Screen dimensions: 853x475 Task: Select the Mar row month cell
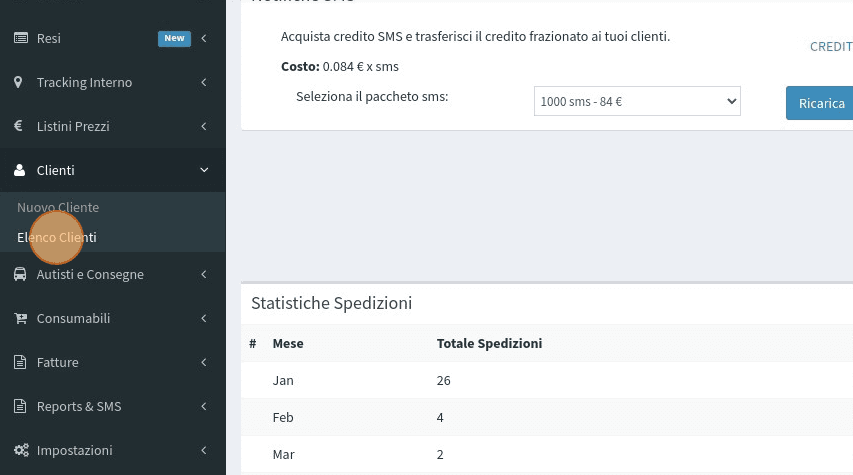coord(283,454)
